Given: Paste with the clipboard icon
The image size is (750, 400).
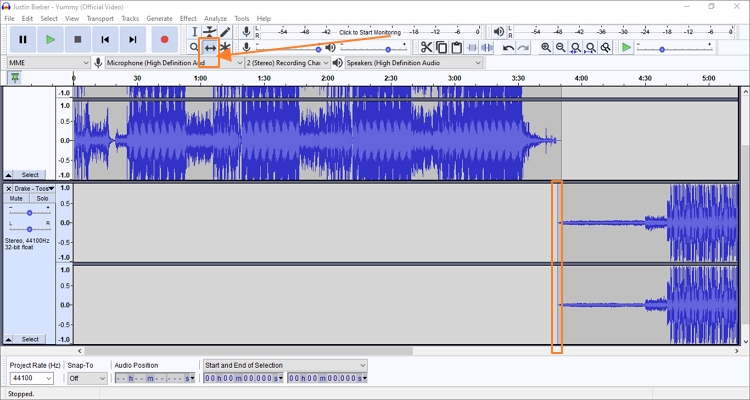Looking at the screenshot, I should 457,47.
